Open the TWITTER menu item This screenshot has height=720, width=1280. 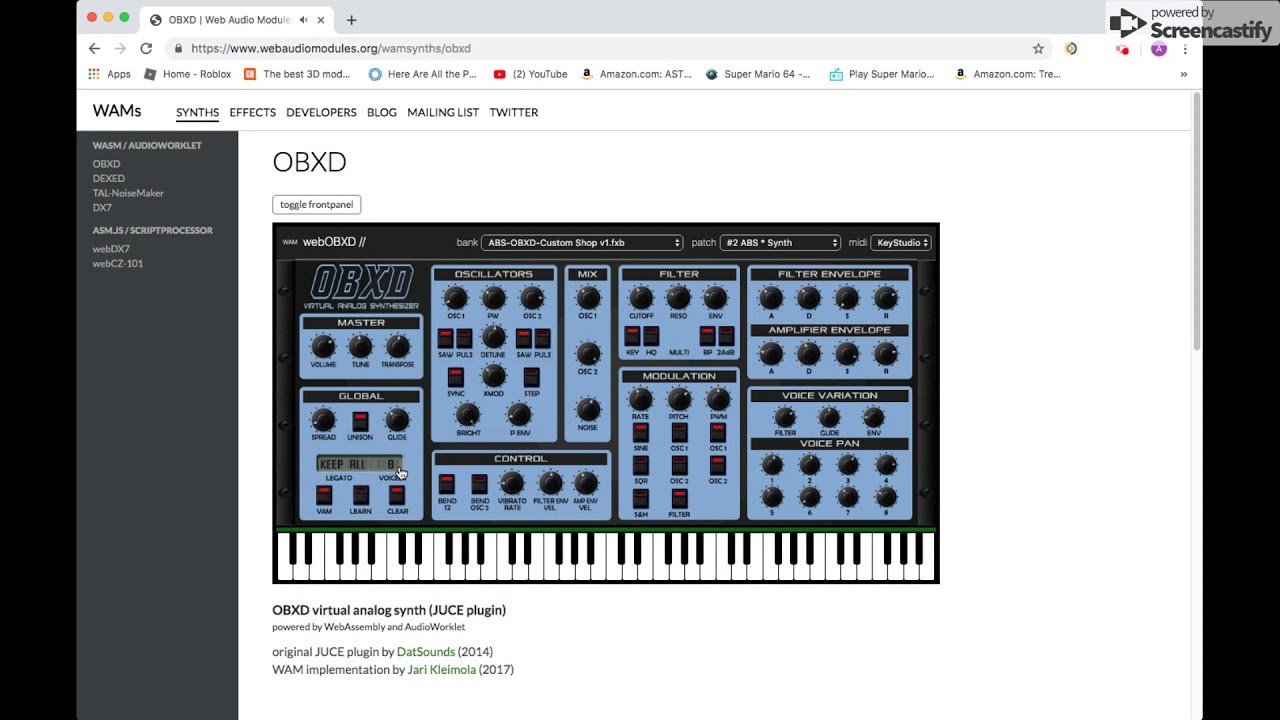tap(514, 112)
